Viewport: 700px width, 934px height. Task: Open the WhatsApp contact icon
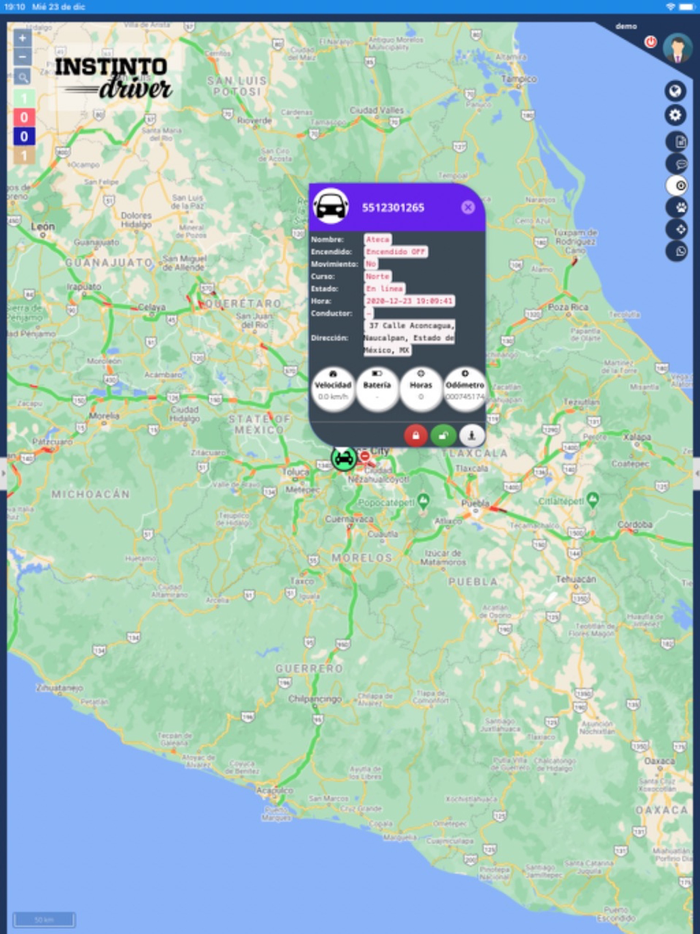click(x=677, y=251)
